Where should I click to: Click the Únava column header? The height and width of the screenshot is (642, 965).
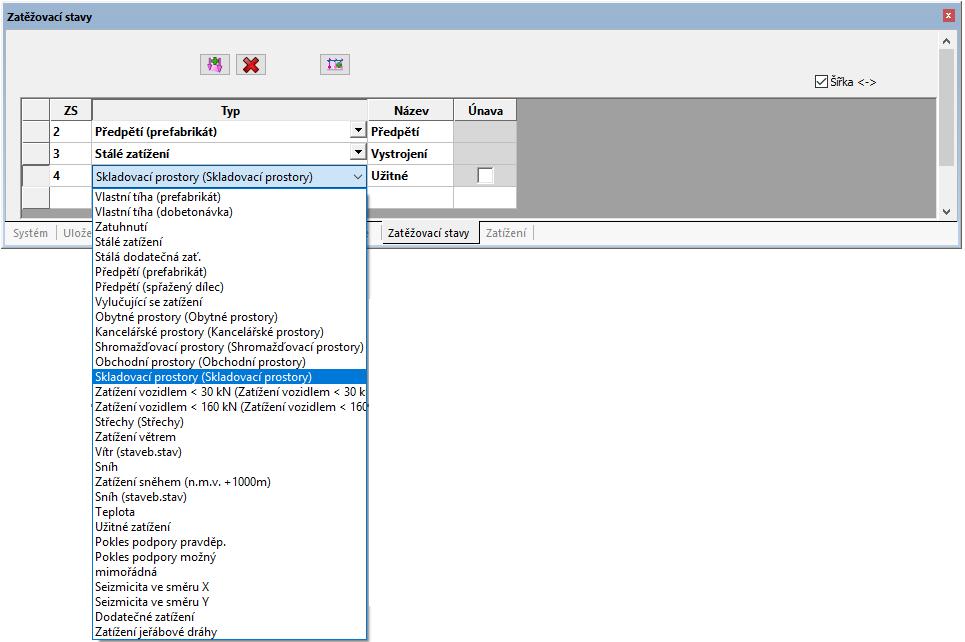[485, 111]
